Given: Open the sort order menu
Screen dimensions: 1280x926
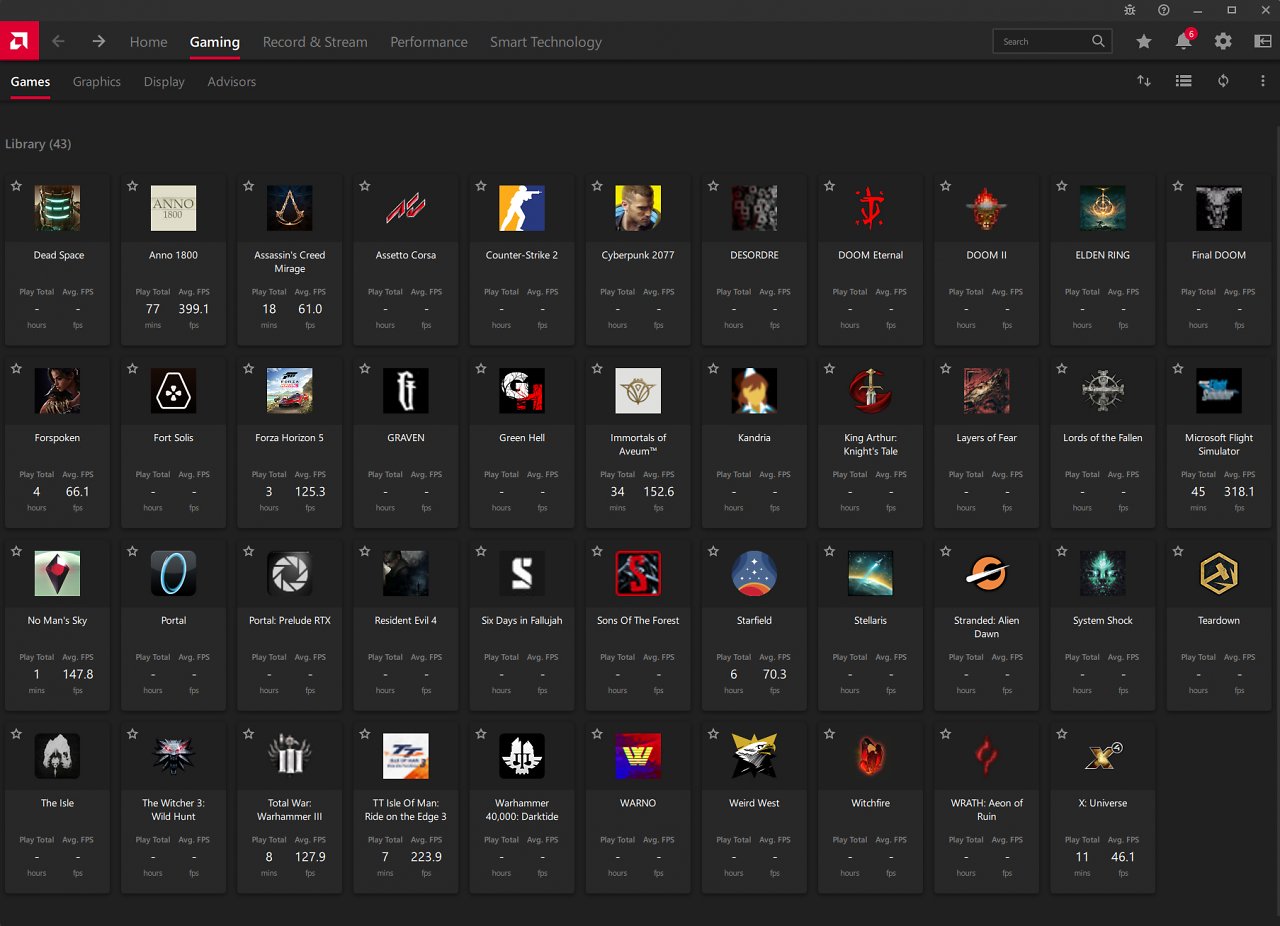Looking at the screenshot, I should pos(1144,81).
